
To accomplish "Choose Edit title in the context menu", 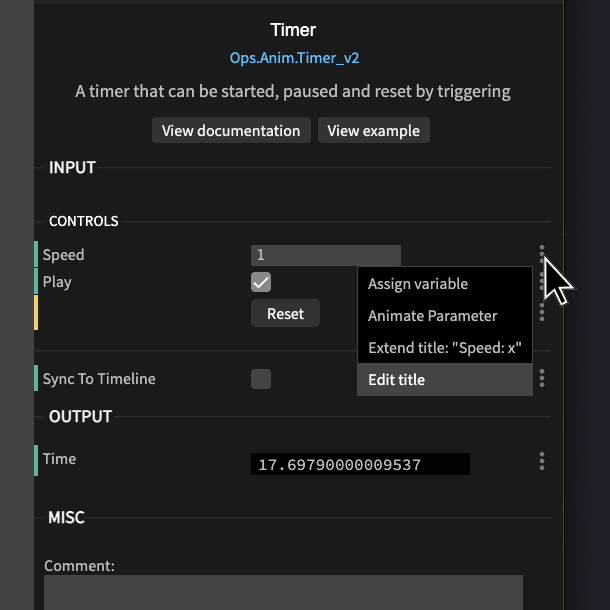I will point(445,380).
